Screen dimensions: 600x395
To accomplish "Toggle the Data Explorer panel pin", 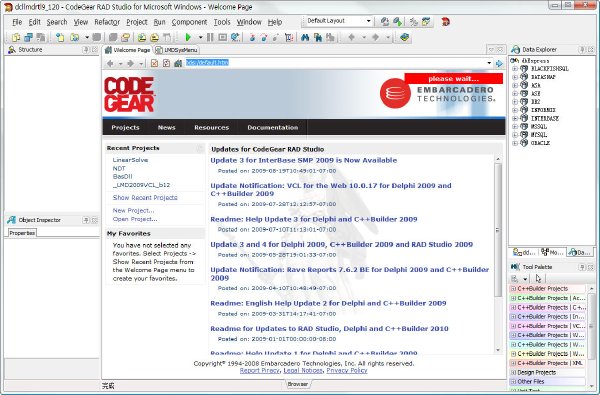I will click(x=582, y=49).
